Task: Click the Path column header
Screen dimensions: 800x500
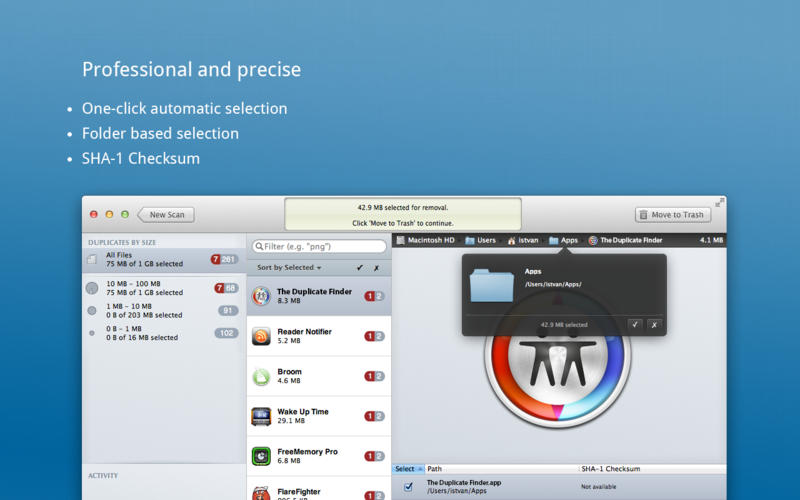Action: point(502,469)
